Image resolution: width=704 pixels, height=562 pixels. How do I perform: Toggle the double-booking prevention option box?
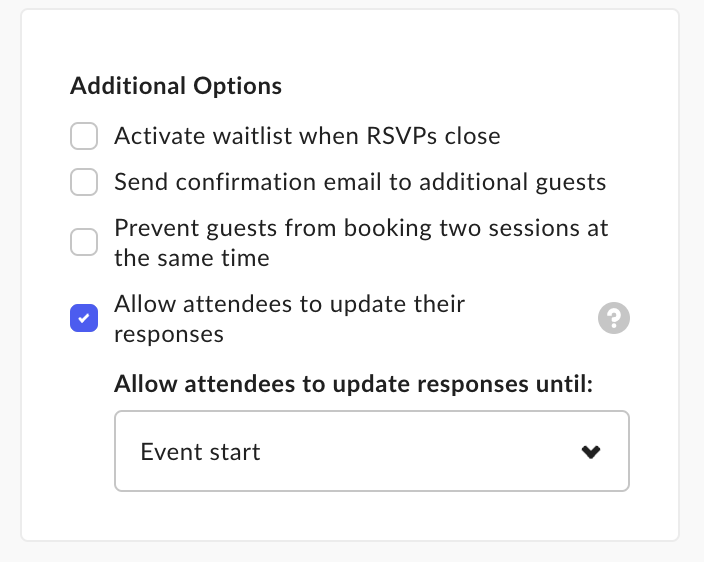point(84,242)
